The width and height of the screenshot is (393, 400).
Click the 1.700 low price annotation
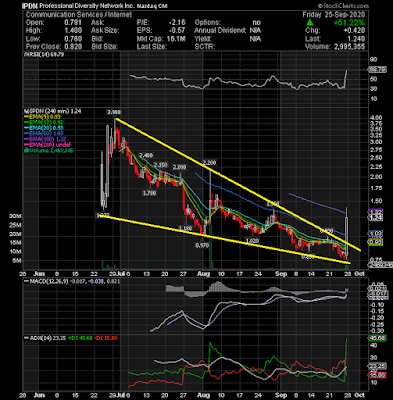pos(149,193)
